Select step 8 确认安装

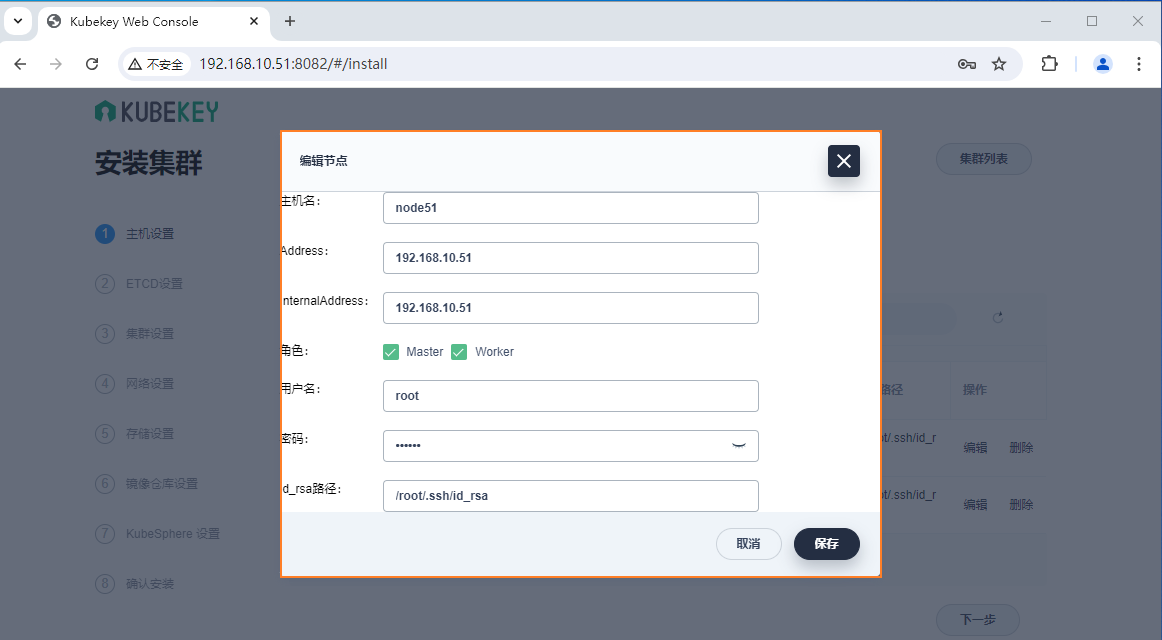(x=135, y=584)
